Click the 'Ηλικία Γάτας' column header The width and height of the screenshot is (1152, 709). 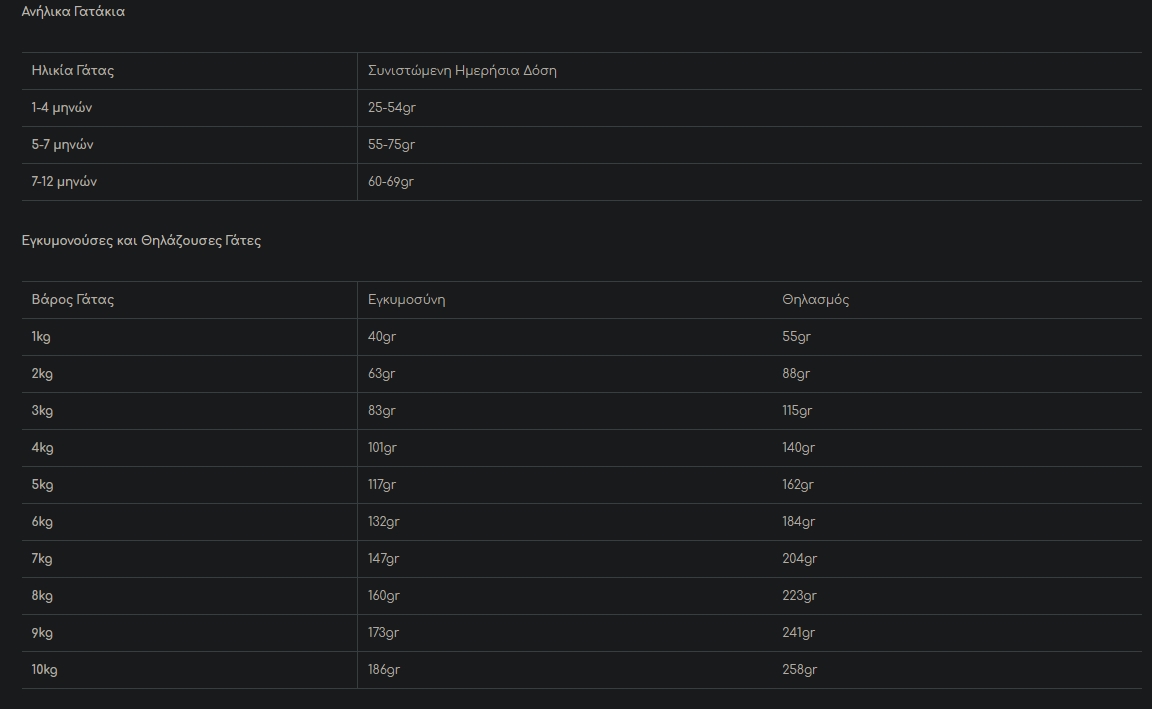pyautogui.click(x=73, y=71)
